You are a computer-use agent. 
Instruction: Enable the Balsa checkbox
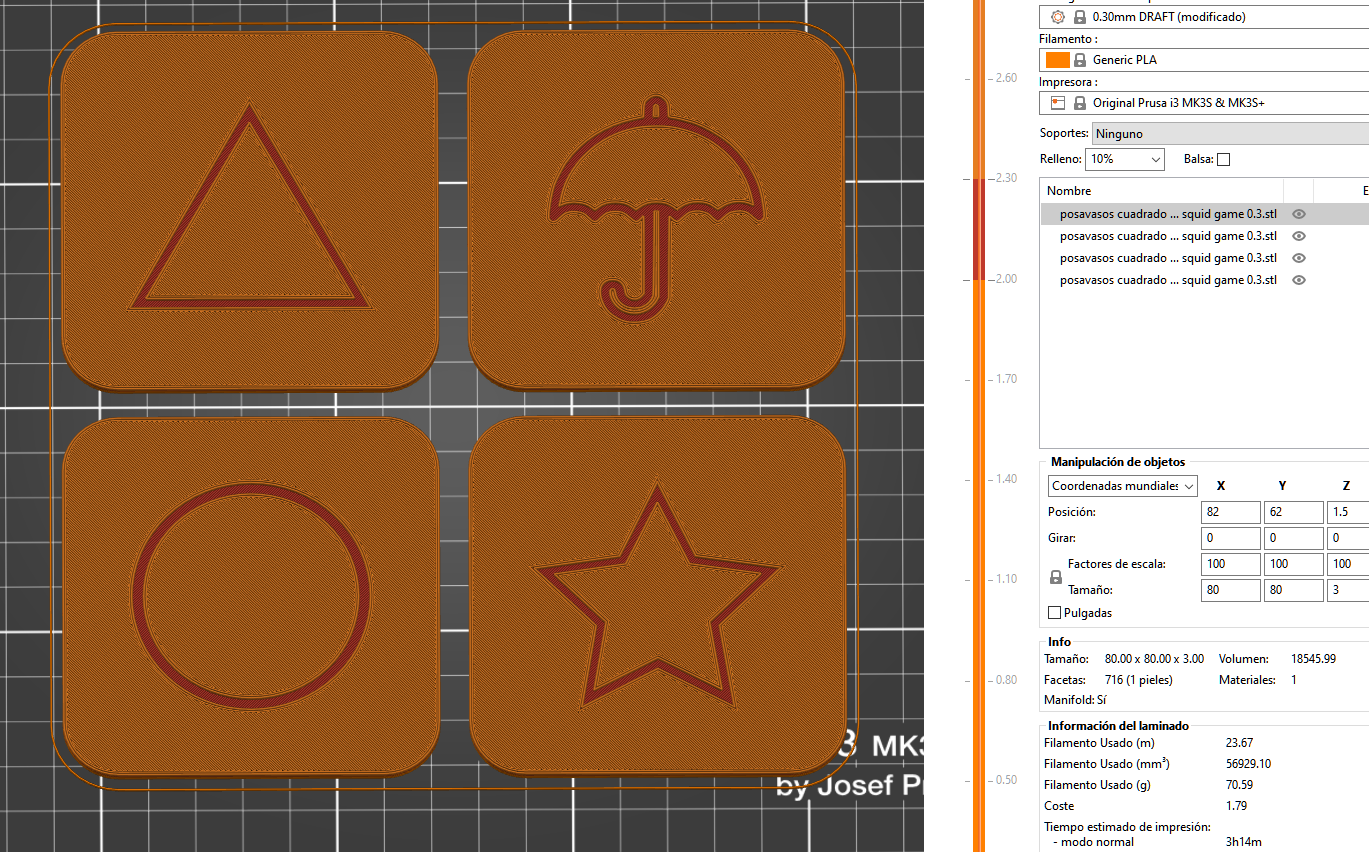click(x=1223, y=159)
